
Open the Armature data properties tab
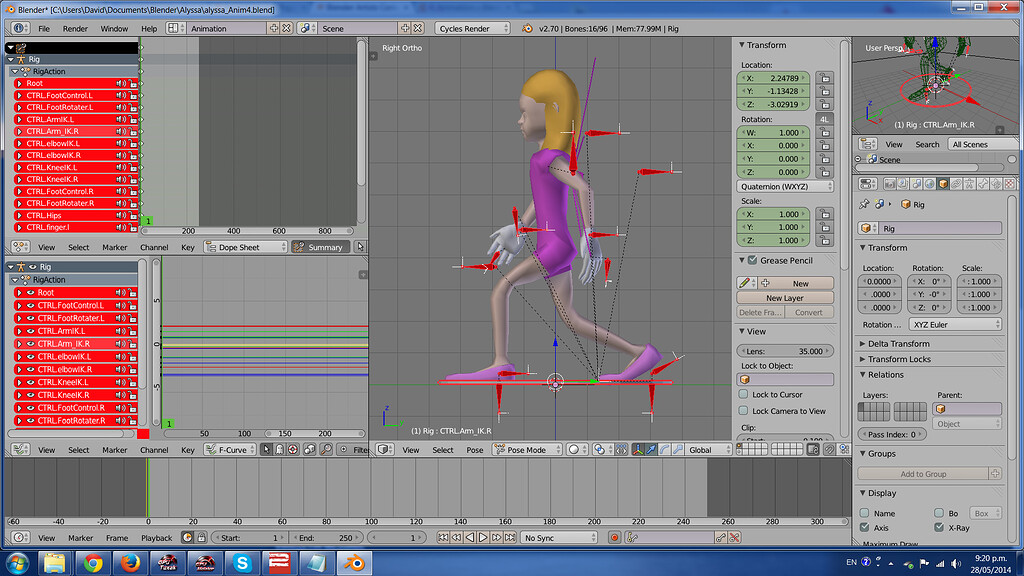(969, 184)
